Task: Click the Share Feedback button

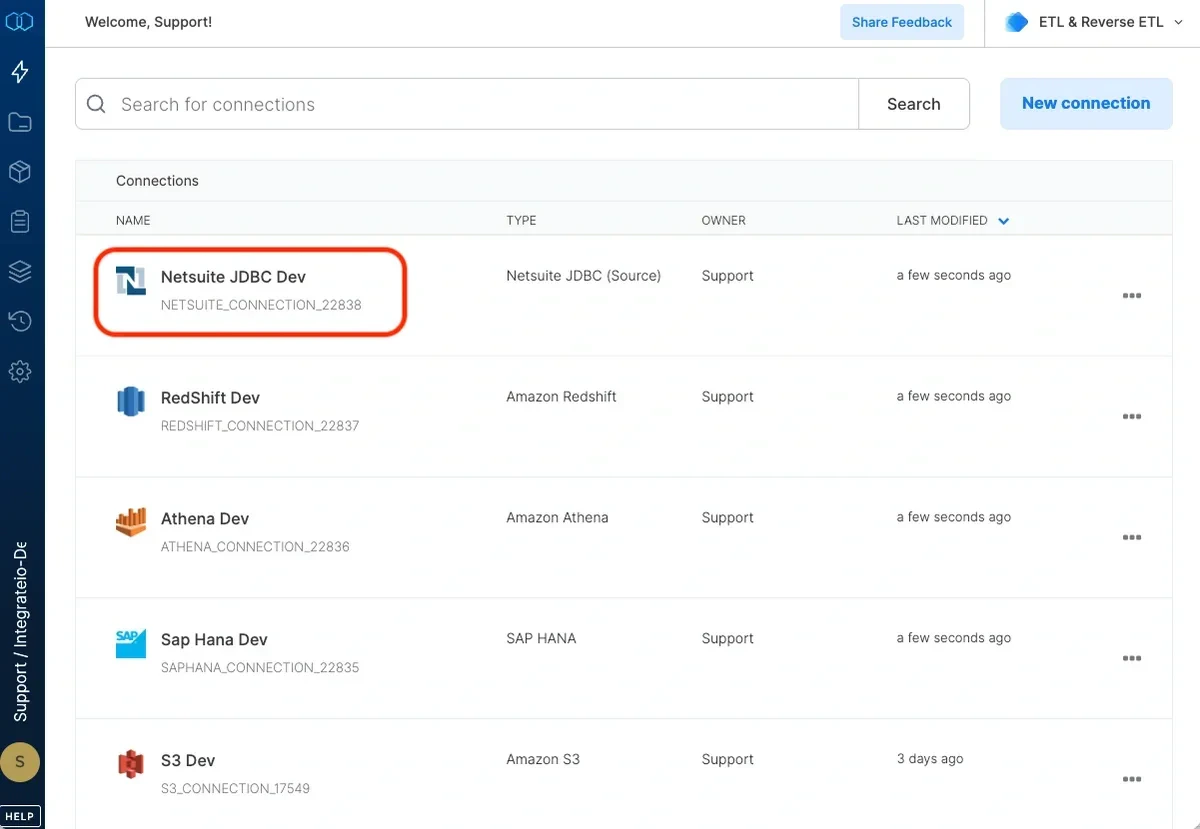Action: (901, 21)
